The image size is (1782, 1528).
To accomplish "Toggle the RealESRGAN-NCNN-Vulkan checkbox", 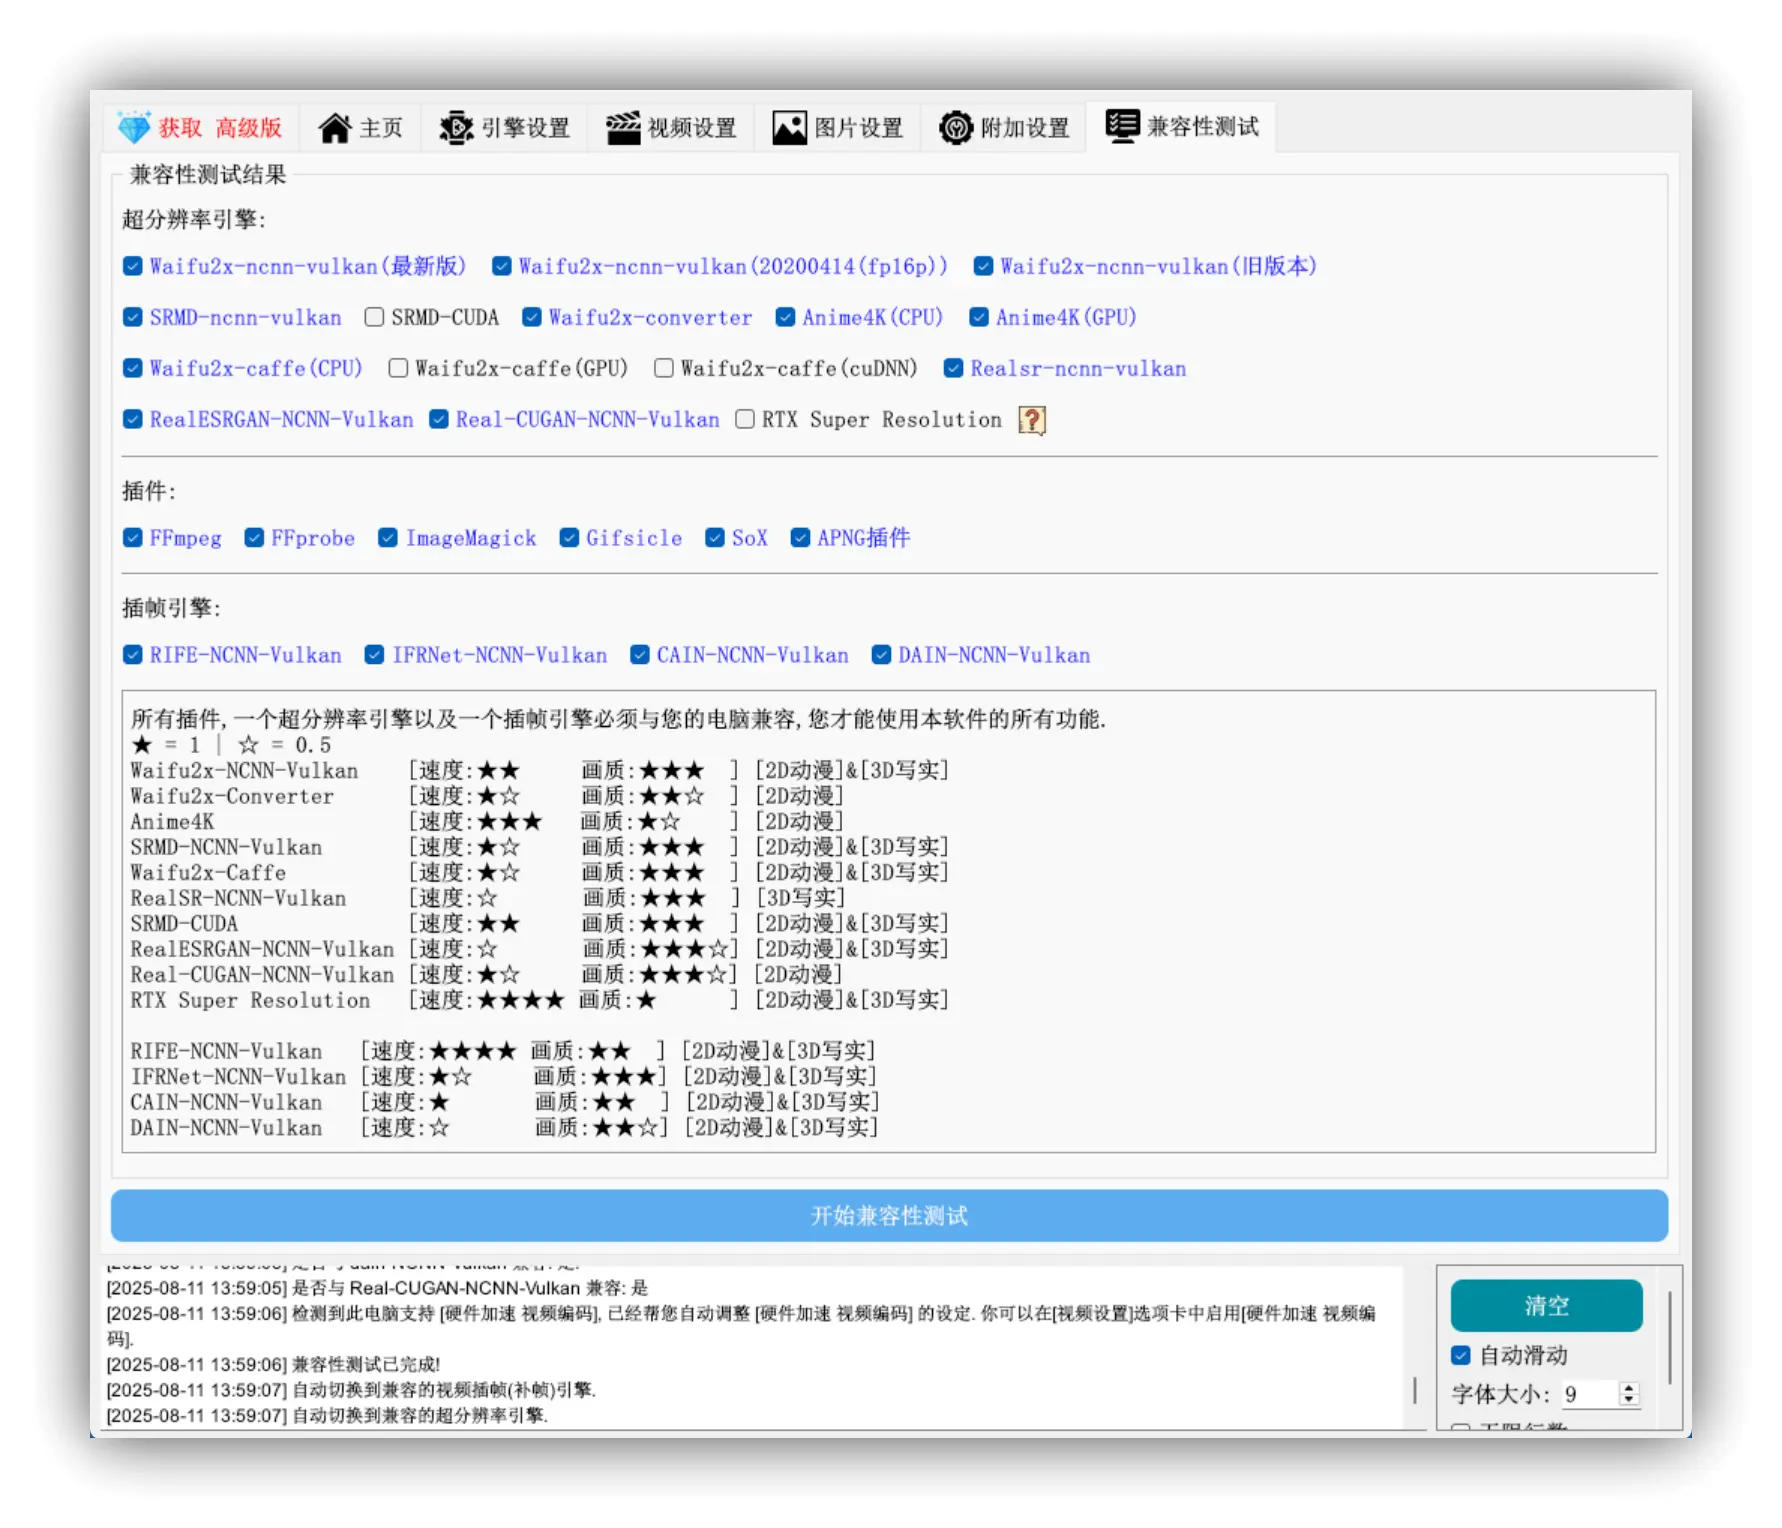I will [x=132, y=419].
